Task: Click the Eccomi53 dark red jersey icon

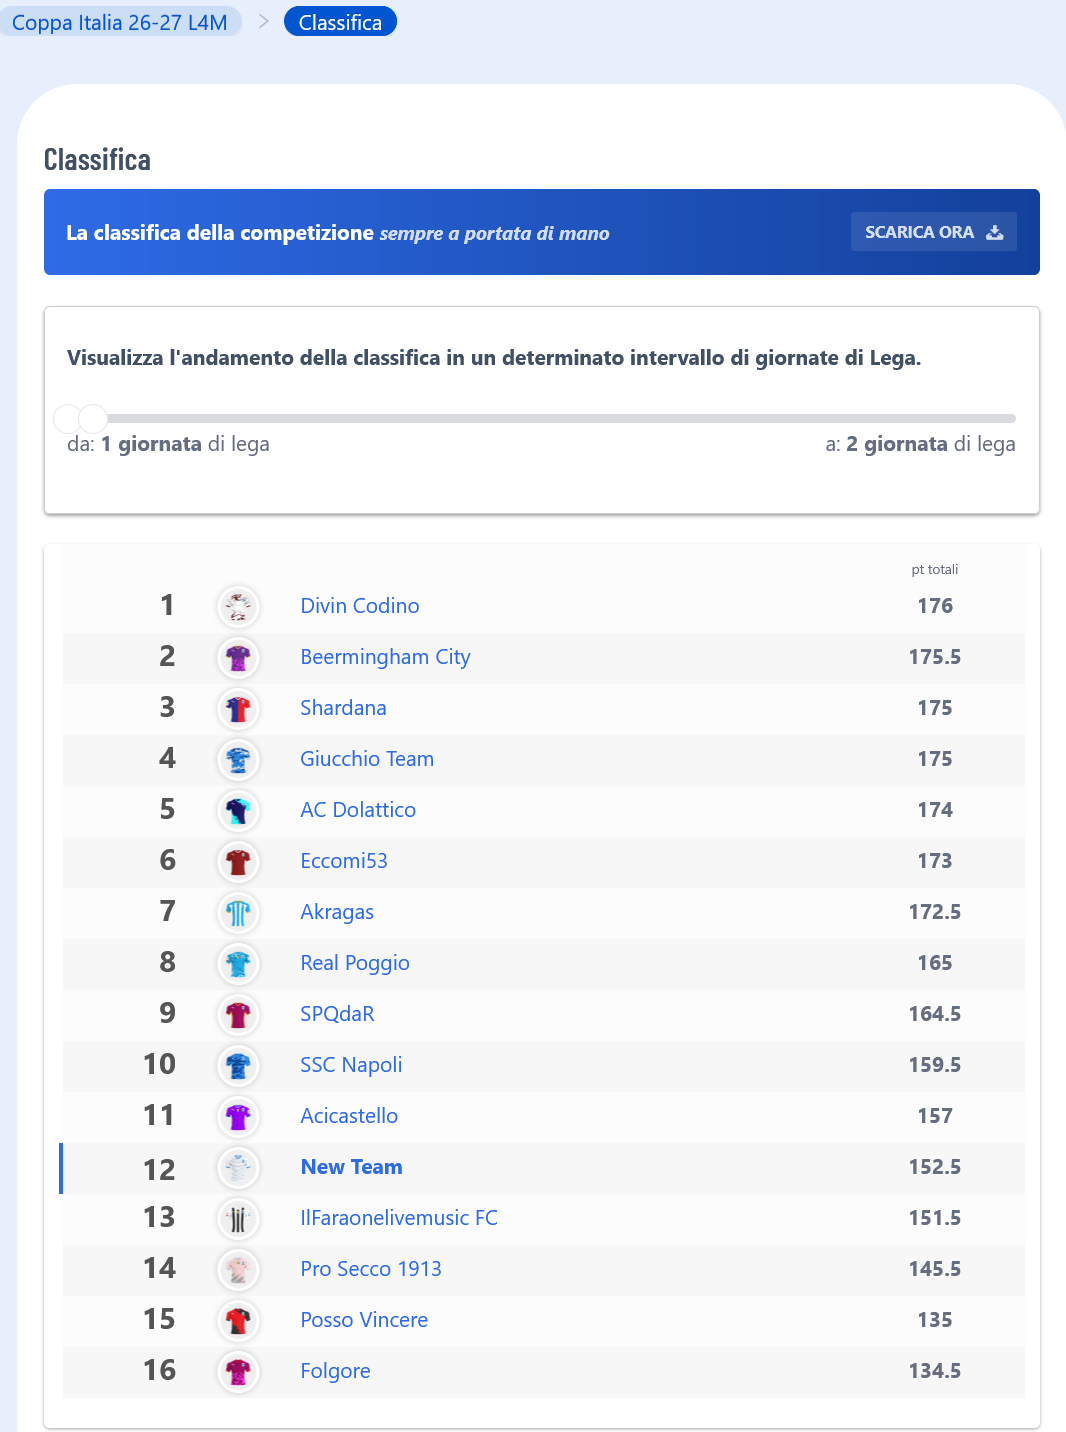Action: (x=238, y=861)
